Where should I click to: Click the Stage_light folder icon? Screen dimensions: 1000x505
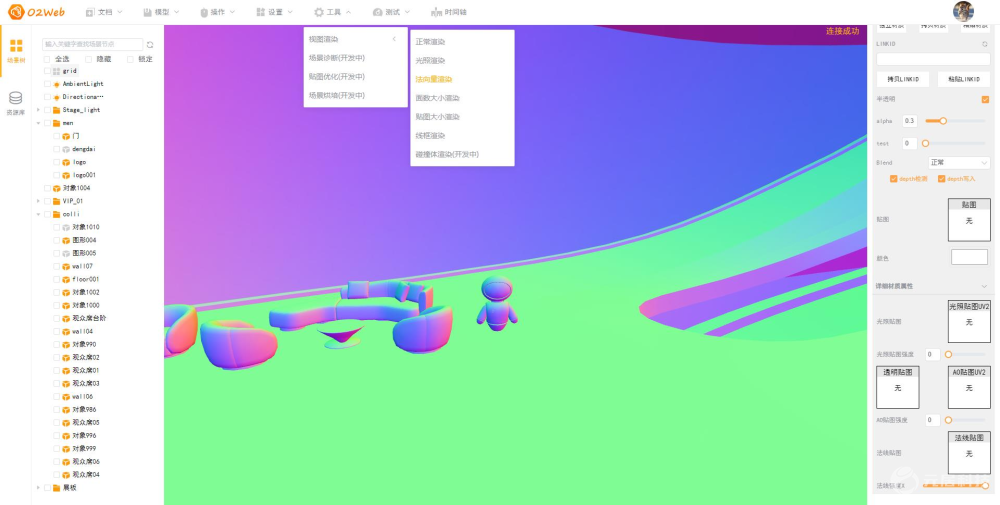[57, 110]
